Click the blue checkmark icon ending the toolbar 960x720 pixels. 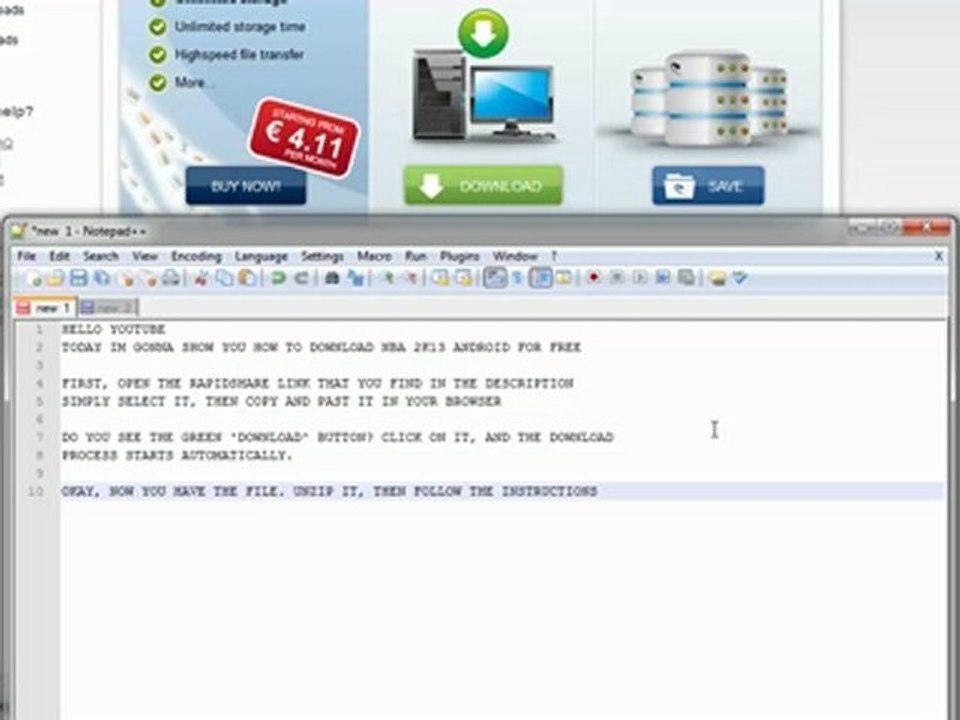(x=740, y=279)
